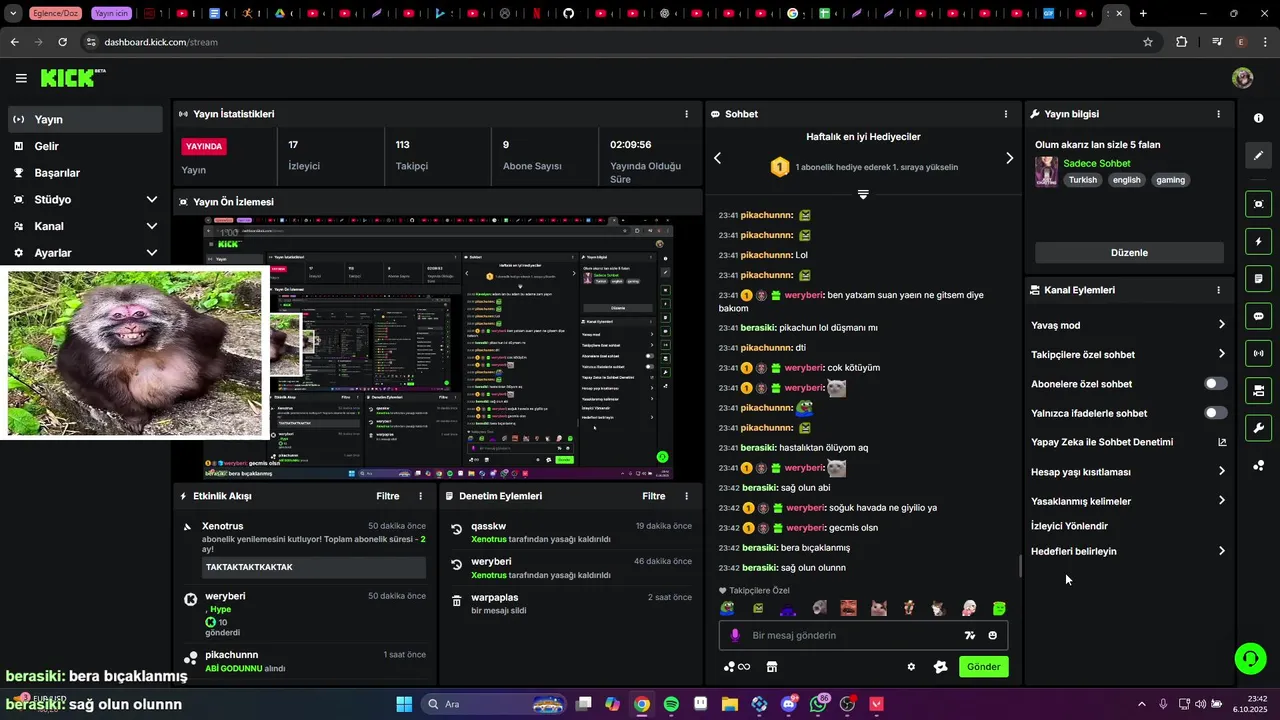Click the purple microphone icon in the chat input

click(735, 635)
